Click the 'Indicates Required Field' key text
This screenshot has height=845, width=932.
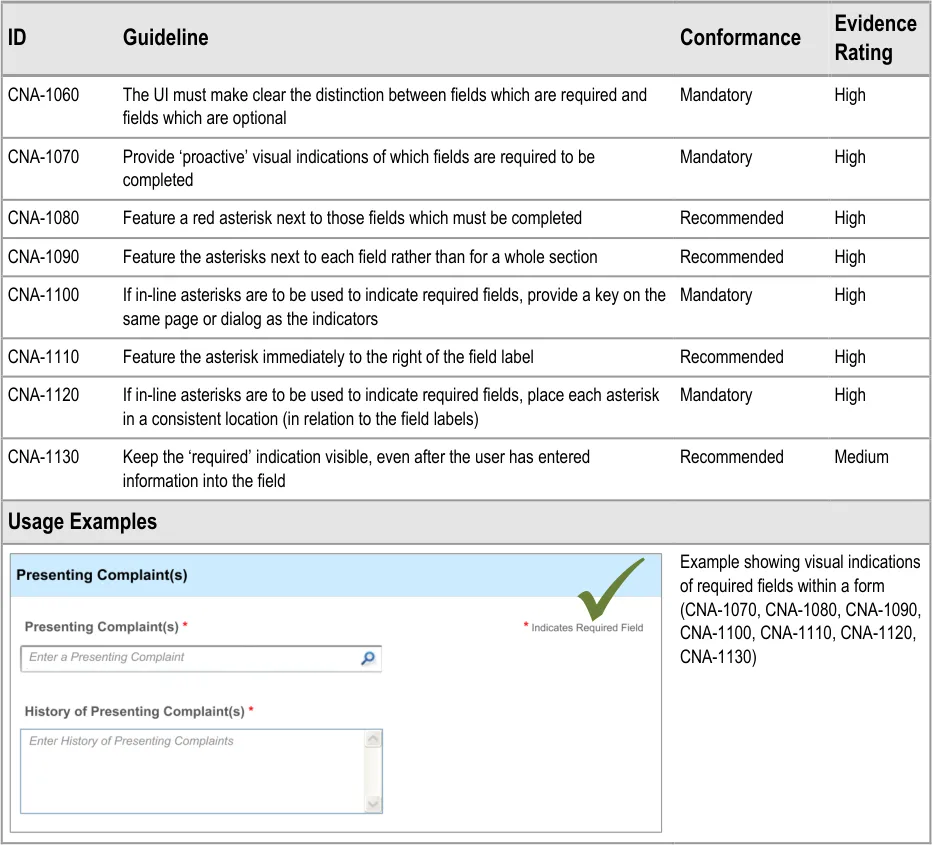[x=587, y=628]
